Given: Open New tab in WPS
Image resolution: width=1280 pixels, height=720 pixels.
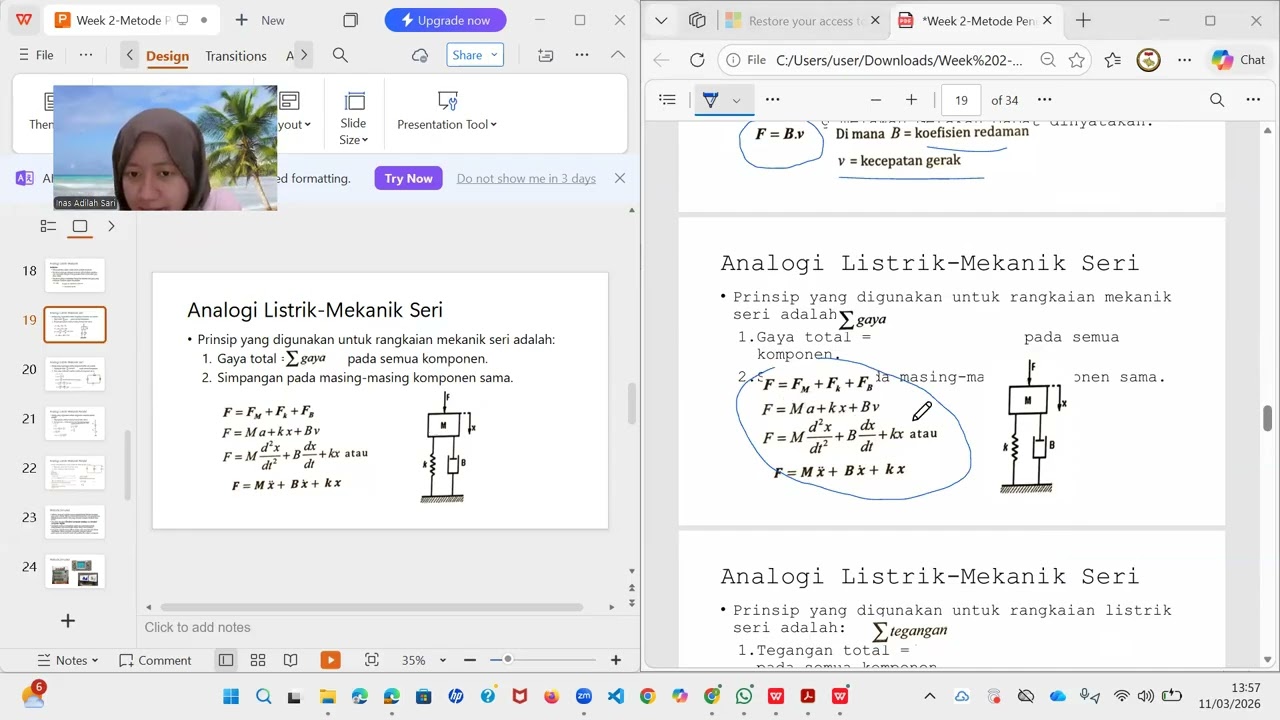Looking at the screenshot, I should [260, 20].
